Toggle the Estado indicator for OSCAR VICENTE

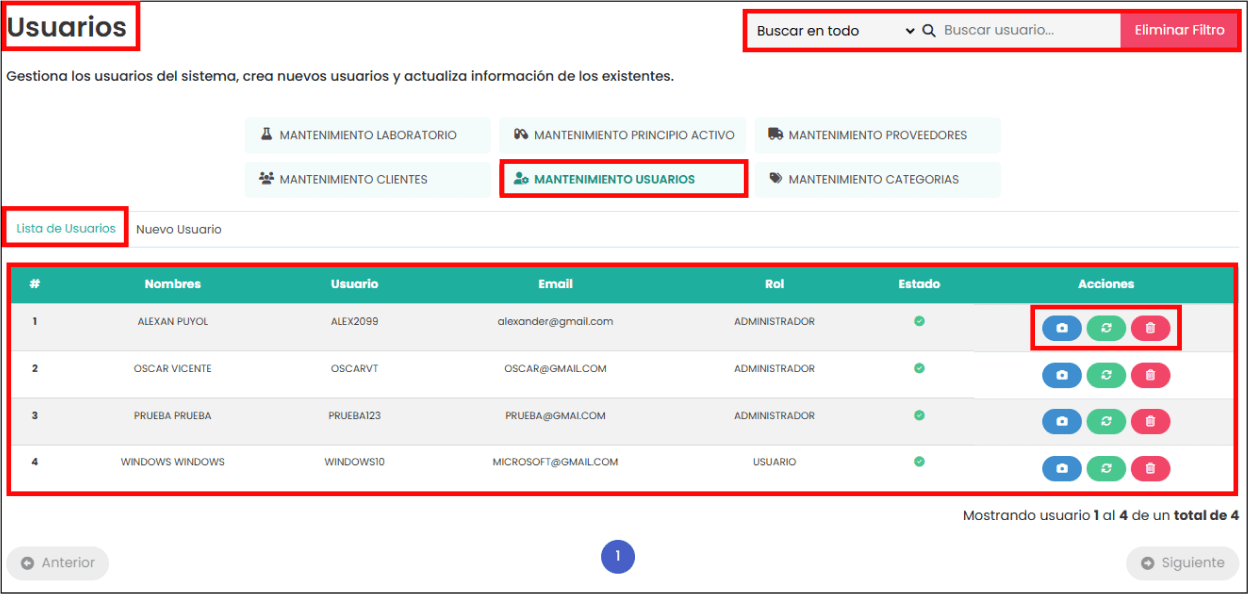(x=919, y=368)
